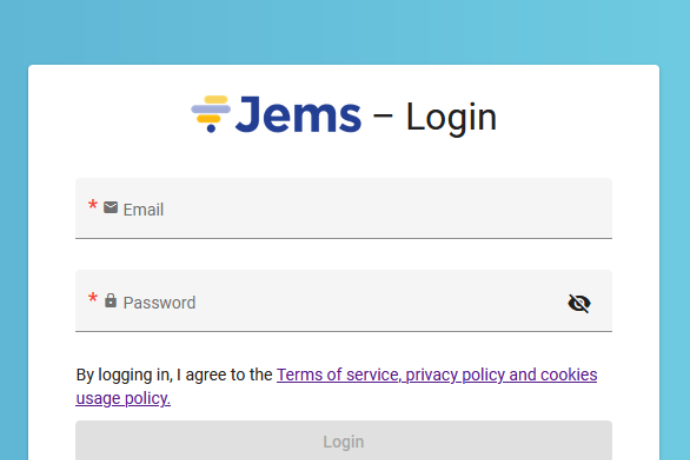Click the "Email" field label
The height and width of the screenshot is (460, 690).
pos(143,209)
